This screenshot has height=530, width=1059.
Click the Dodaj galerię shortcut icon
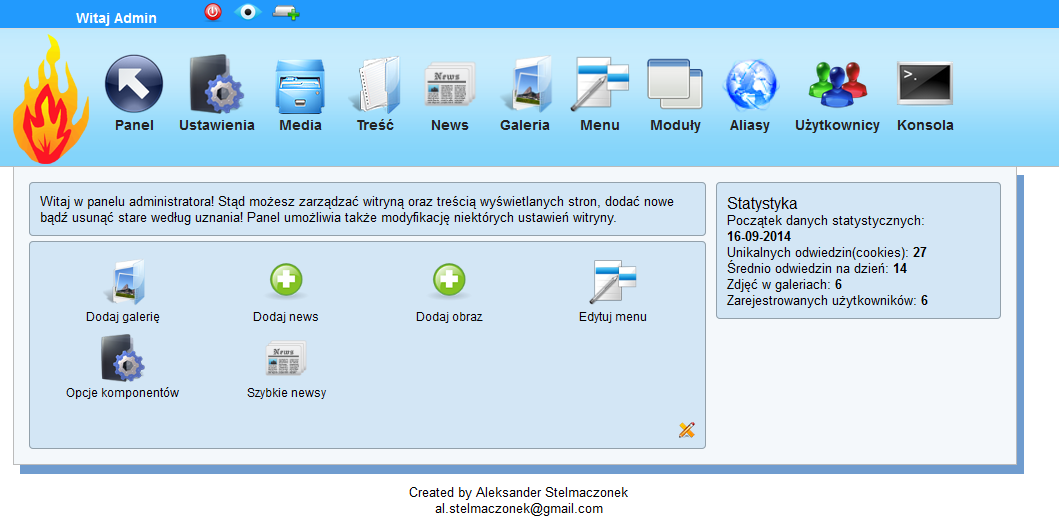(x=123, y=282)
